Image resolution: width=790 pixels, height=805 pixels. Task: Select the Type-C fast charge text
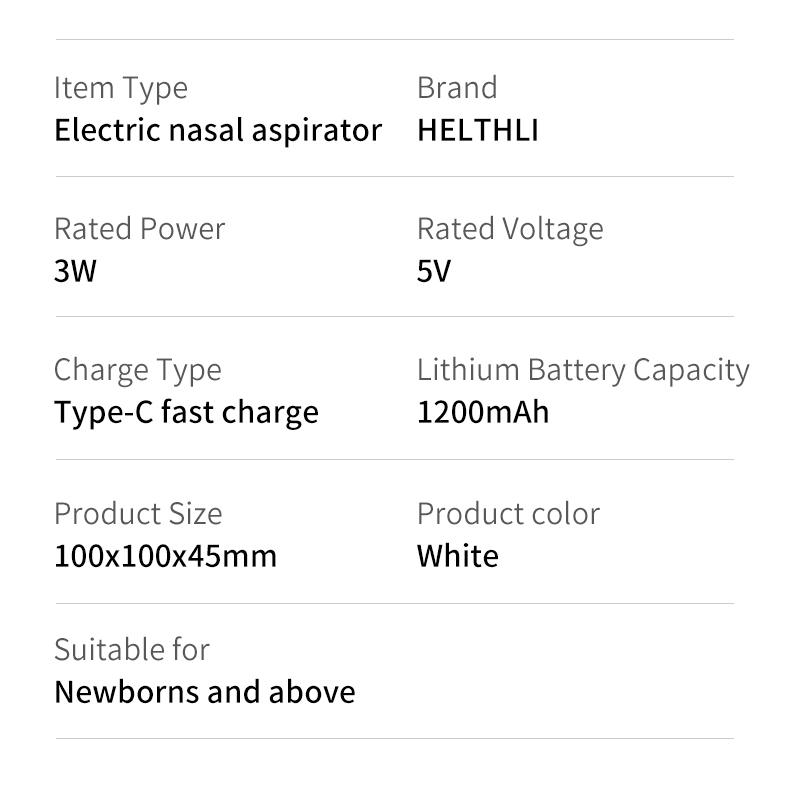pyautogui.click(x=186, y=413)
